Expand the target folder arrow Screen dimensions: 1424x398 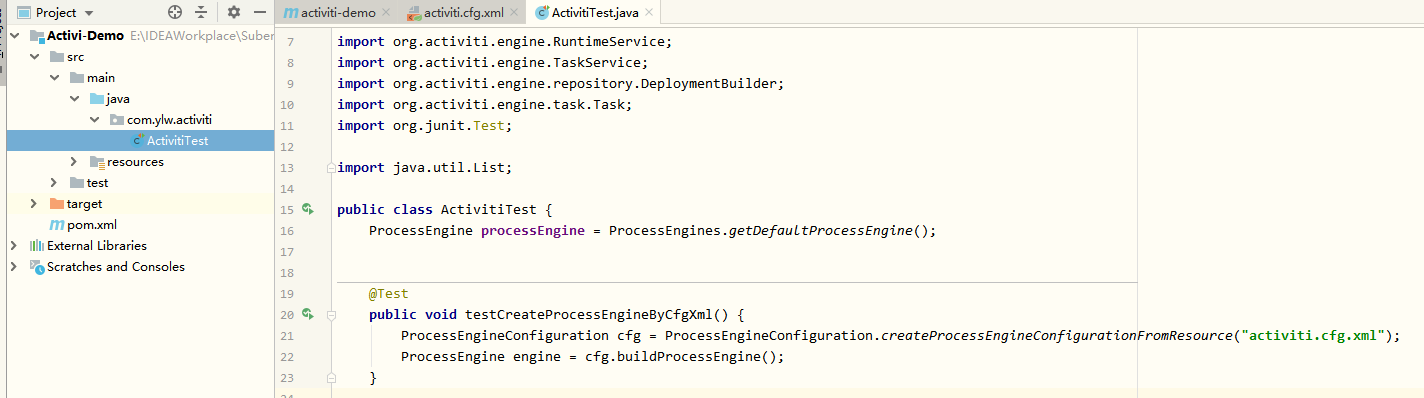pyautogui.click(x=35, y=204)
